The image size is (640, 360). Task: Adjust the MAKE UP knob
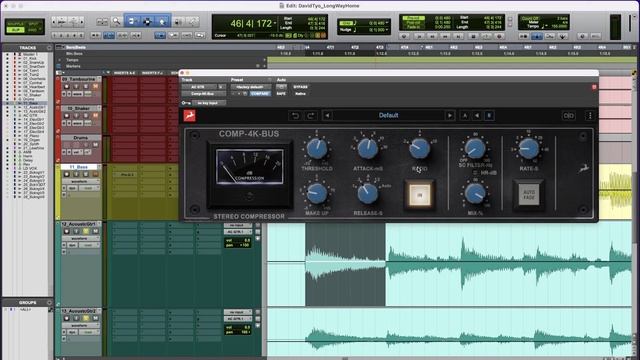(x=317, y=193)
